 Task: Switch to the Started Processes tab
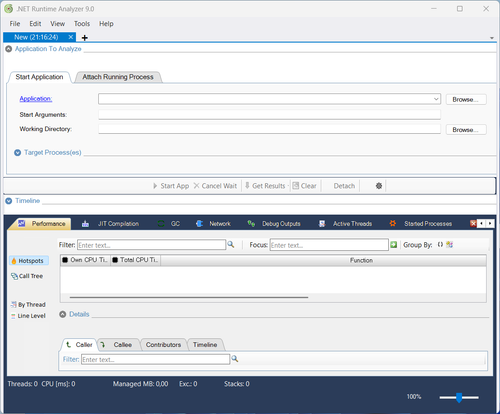tap(421, 224)
